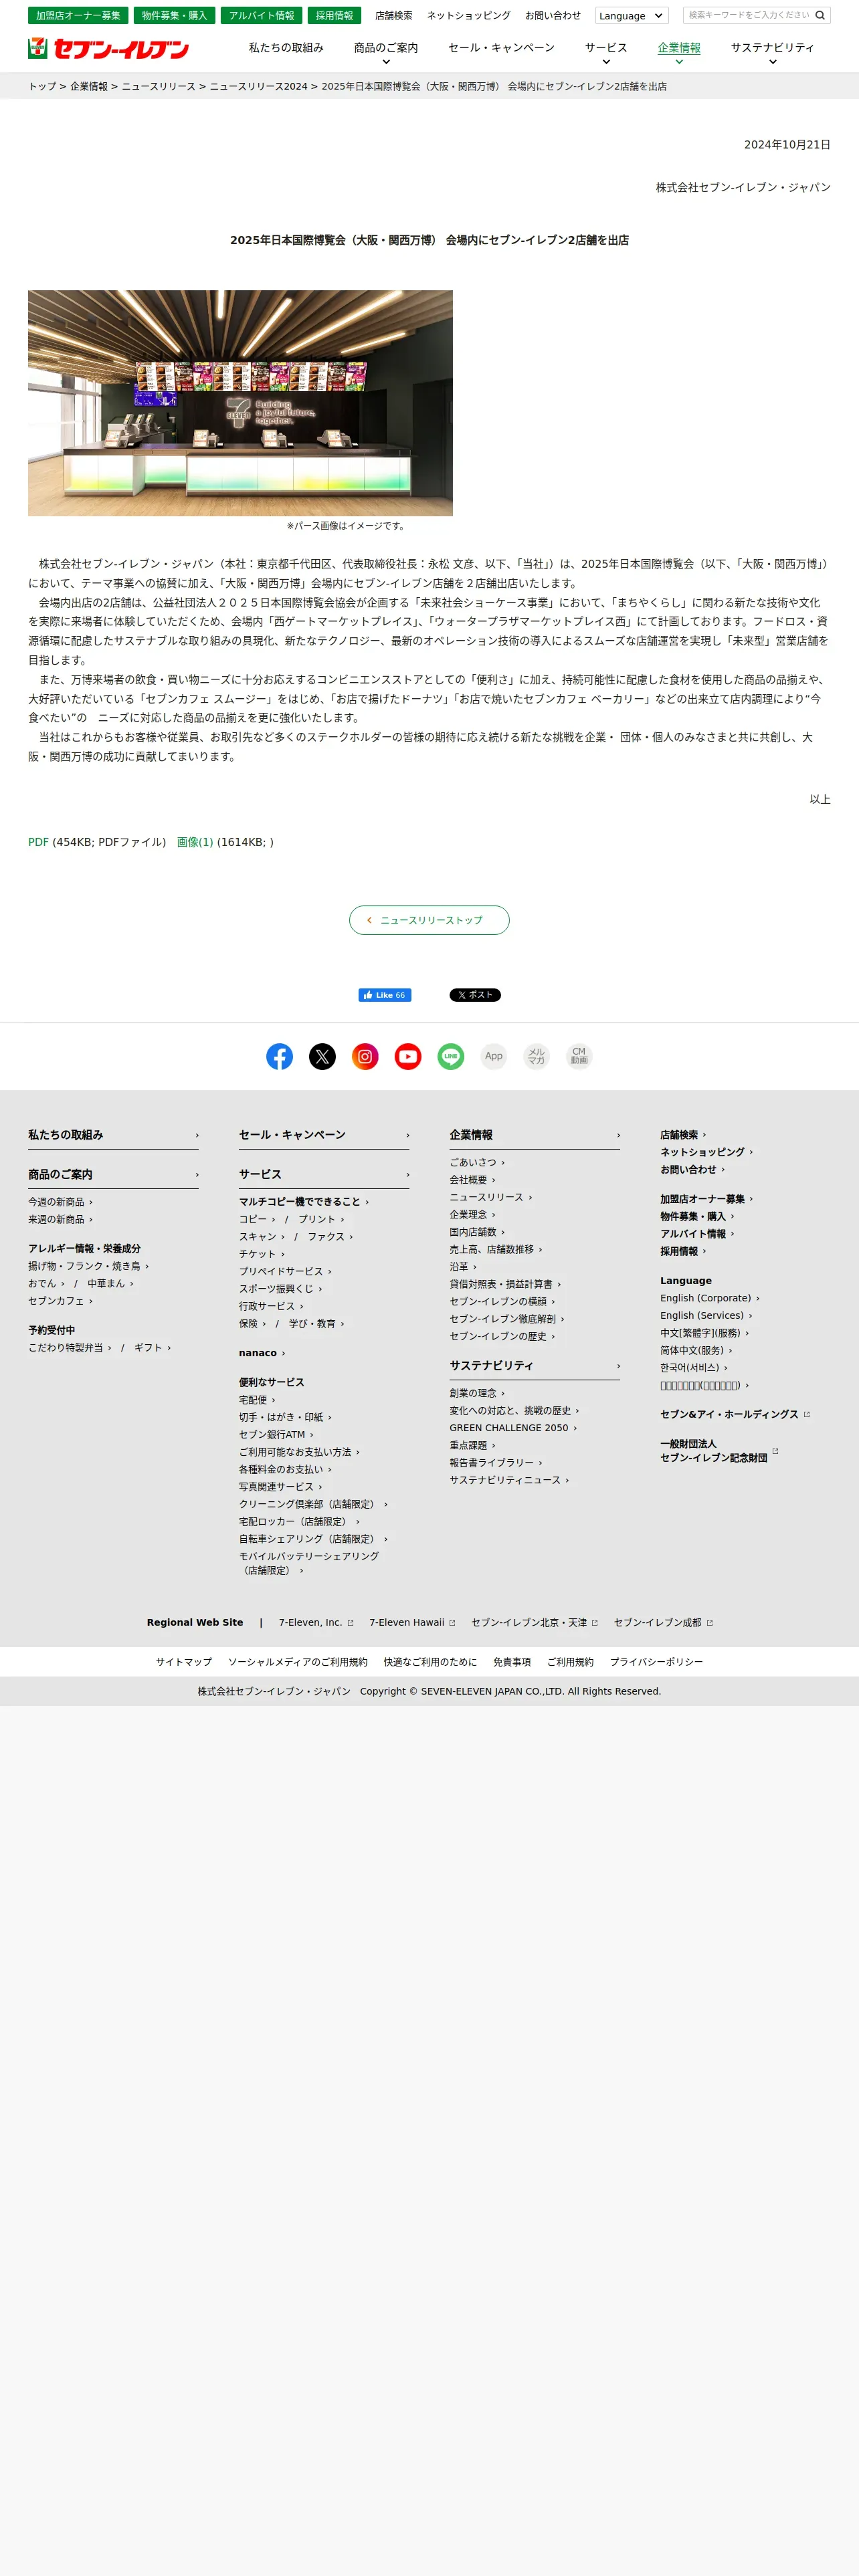859x2576 pixels.
Task: Open 7-Eleven, Inc. regional site
Action: [x=316, y=1623]
